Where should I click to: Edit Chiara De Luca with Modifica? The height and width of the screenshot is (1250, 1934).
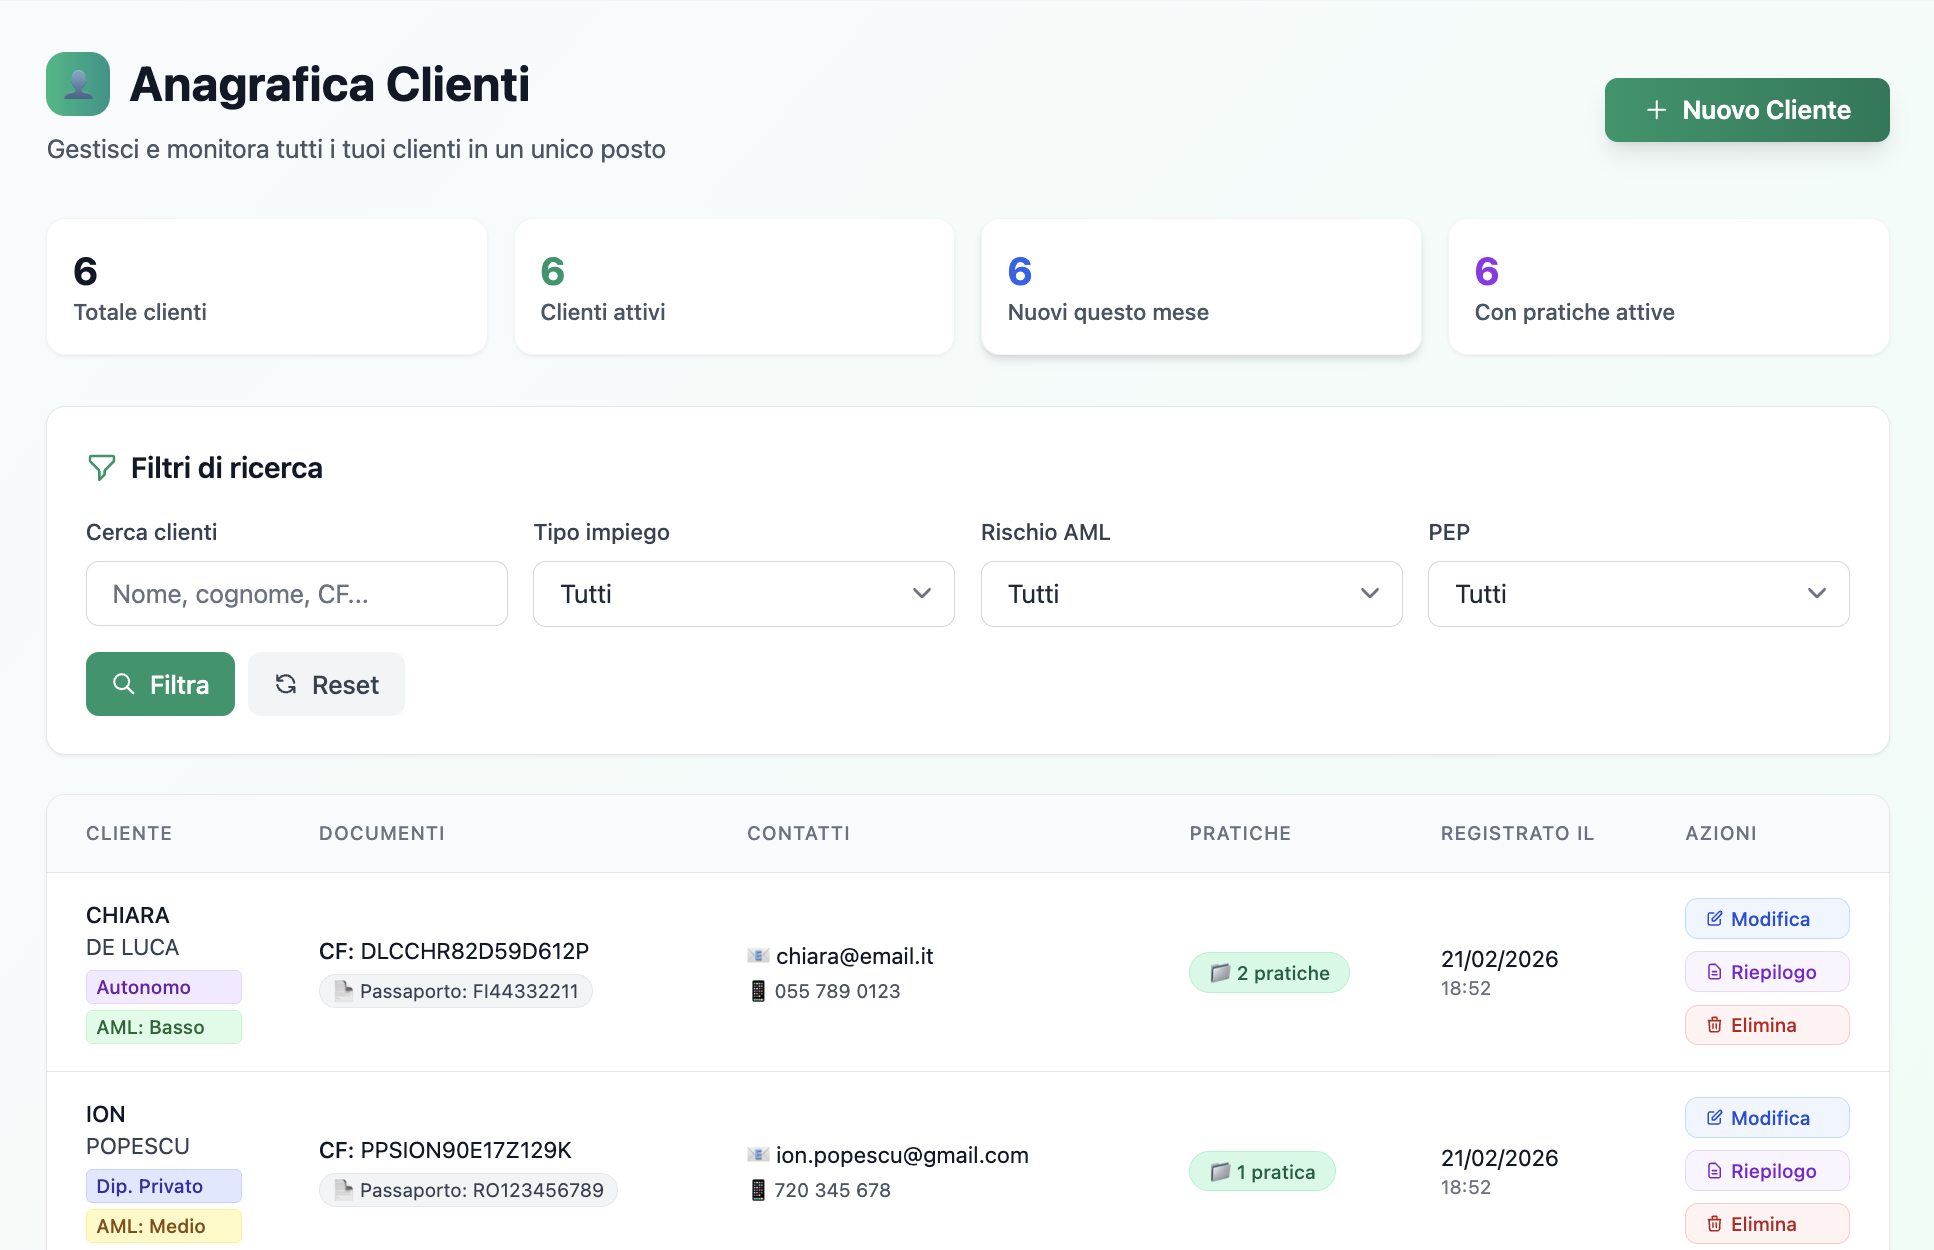(1766, 919)
